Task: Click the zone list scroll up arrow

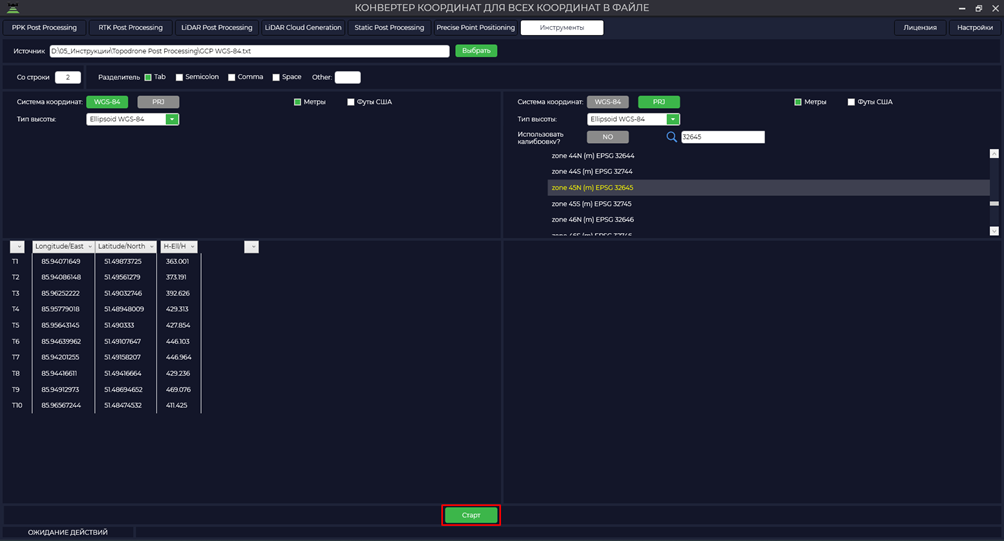Action: (x=994, y=154)
